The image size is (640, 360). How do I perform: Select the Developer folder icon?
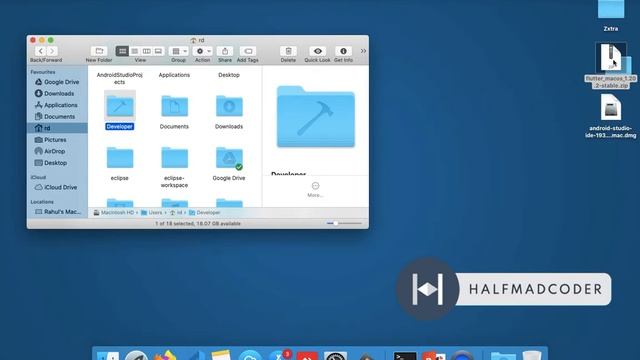coord(120,106)
